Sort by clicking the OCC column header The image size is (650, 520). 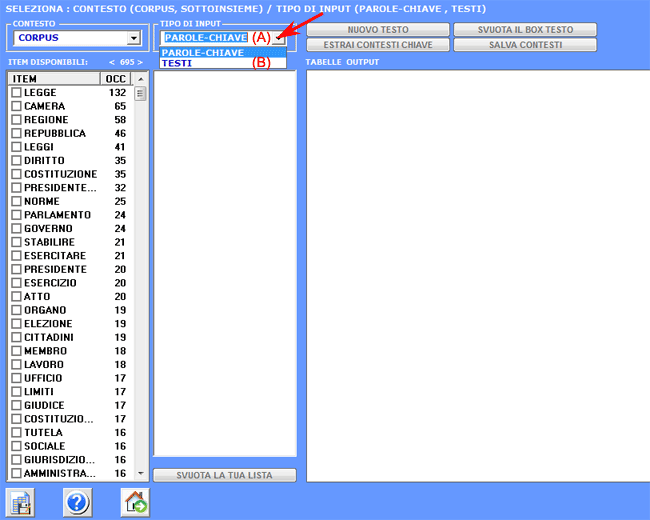pos(116,78)
